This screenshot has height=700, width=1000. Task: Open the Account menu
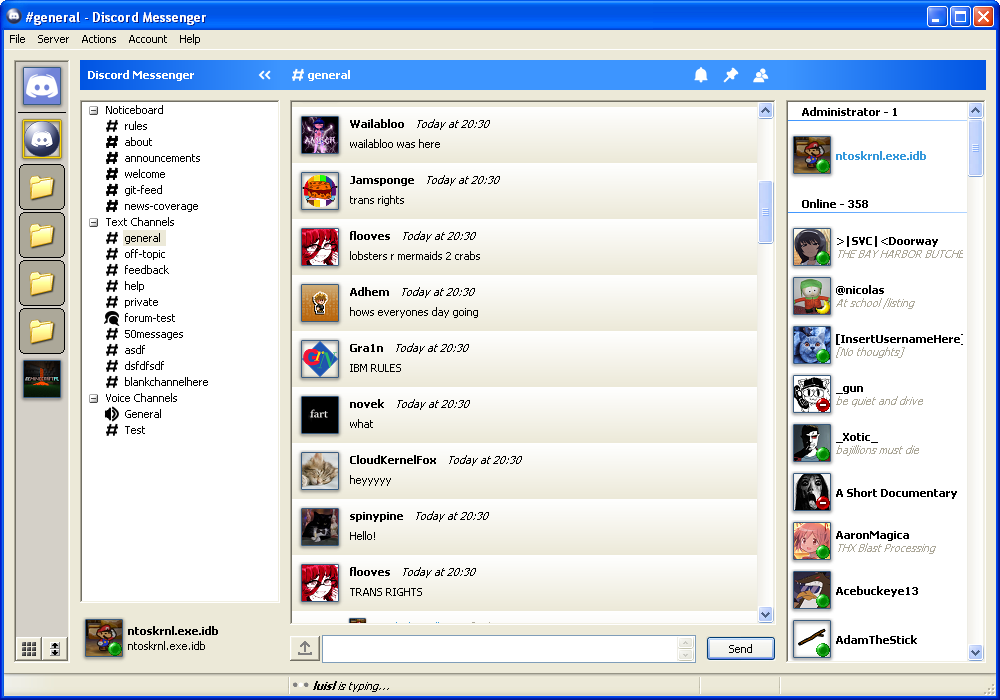pyautogui.click(x=147, y=39)
